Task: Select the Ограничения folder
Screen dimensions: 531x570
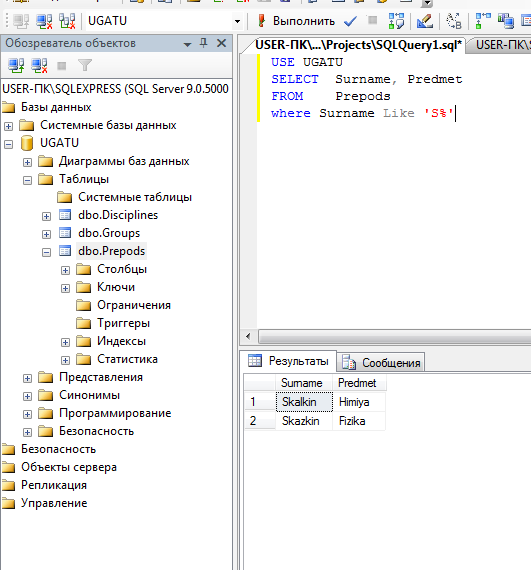Action: pyautogui.click(x=134, y=305)
